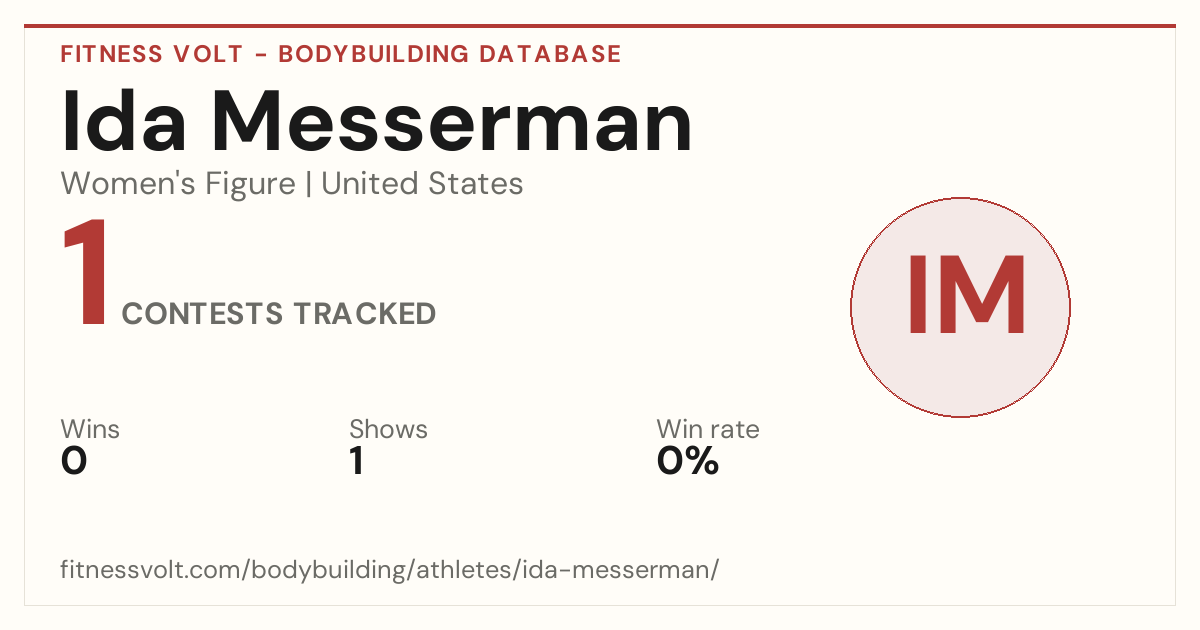Click the Fitness Volt Bodybuilding Database header
Viewport: 1200px width, 630px height.
pos(341,54)
